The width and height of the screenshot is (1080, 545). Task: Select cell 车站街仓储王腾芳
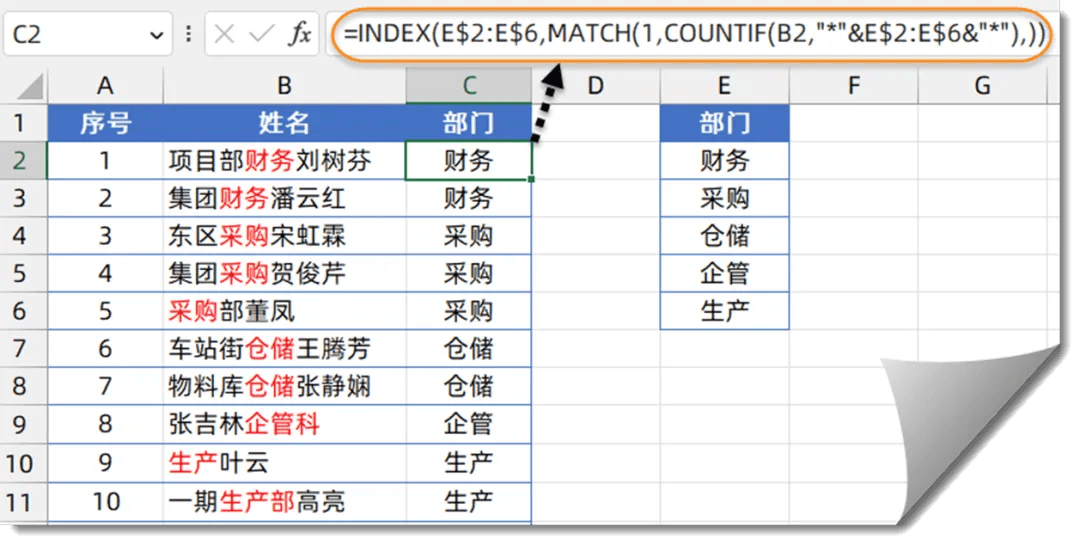point(284,349)
